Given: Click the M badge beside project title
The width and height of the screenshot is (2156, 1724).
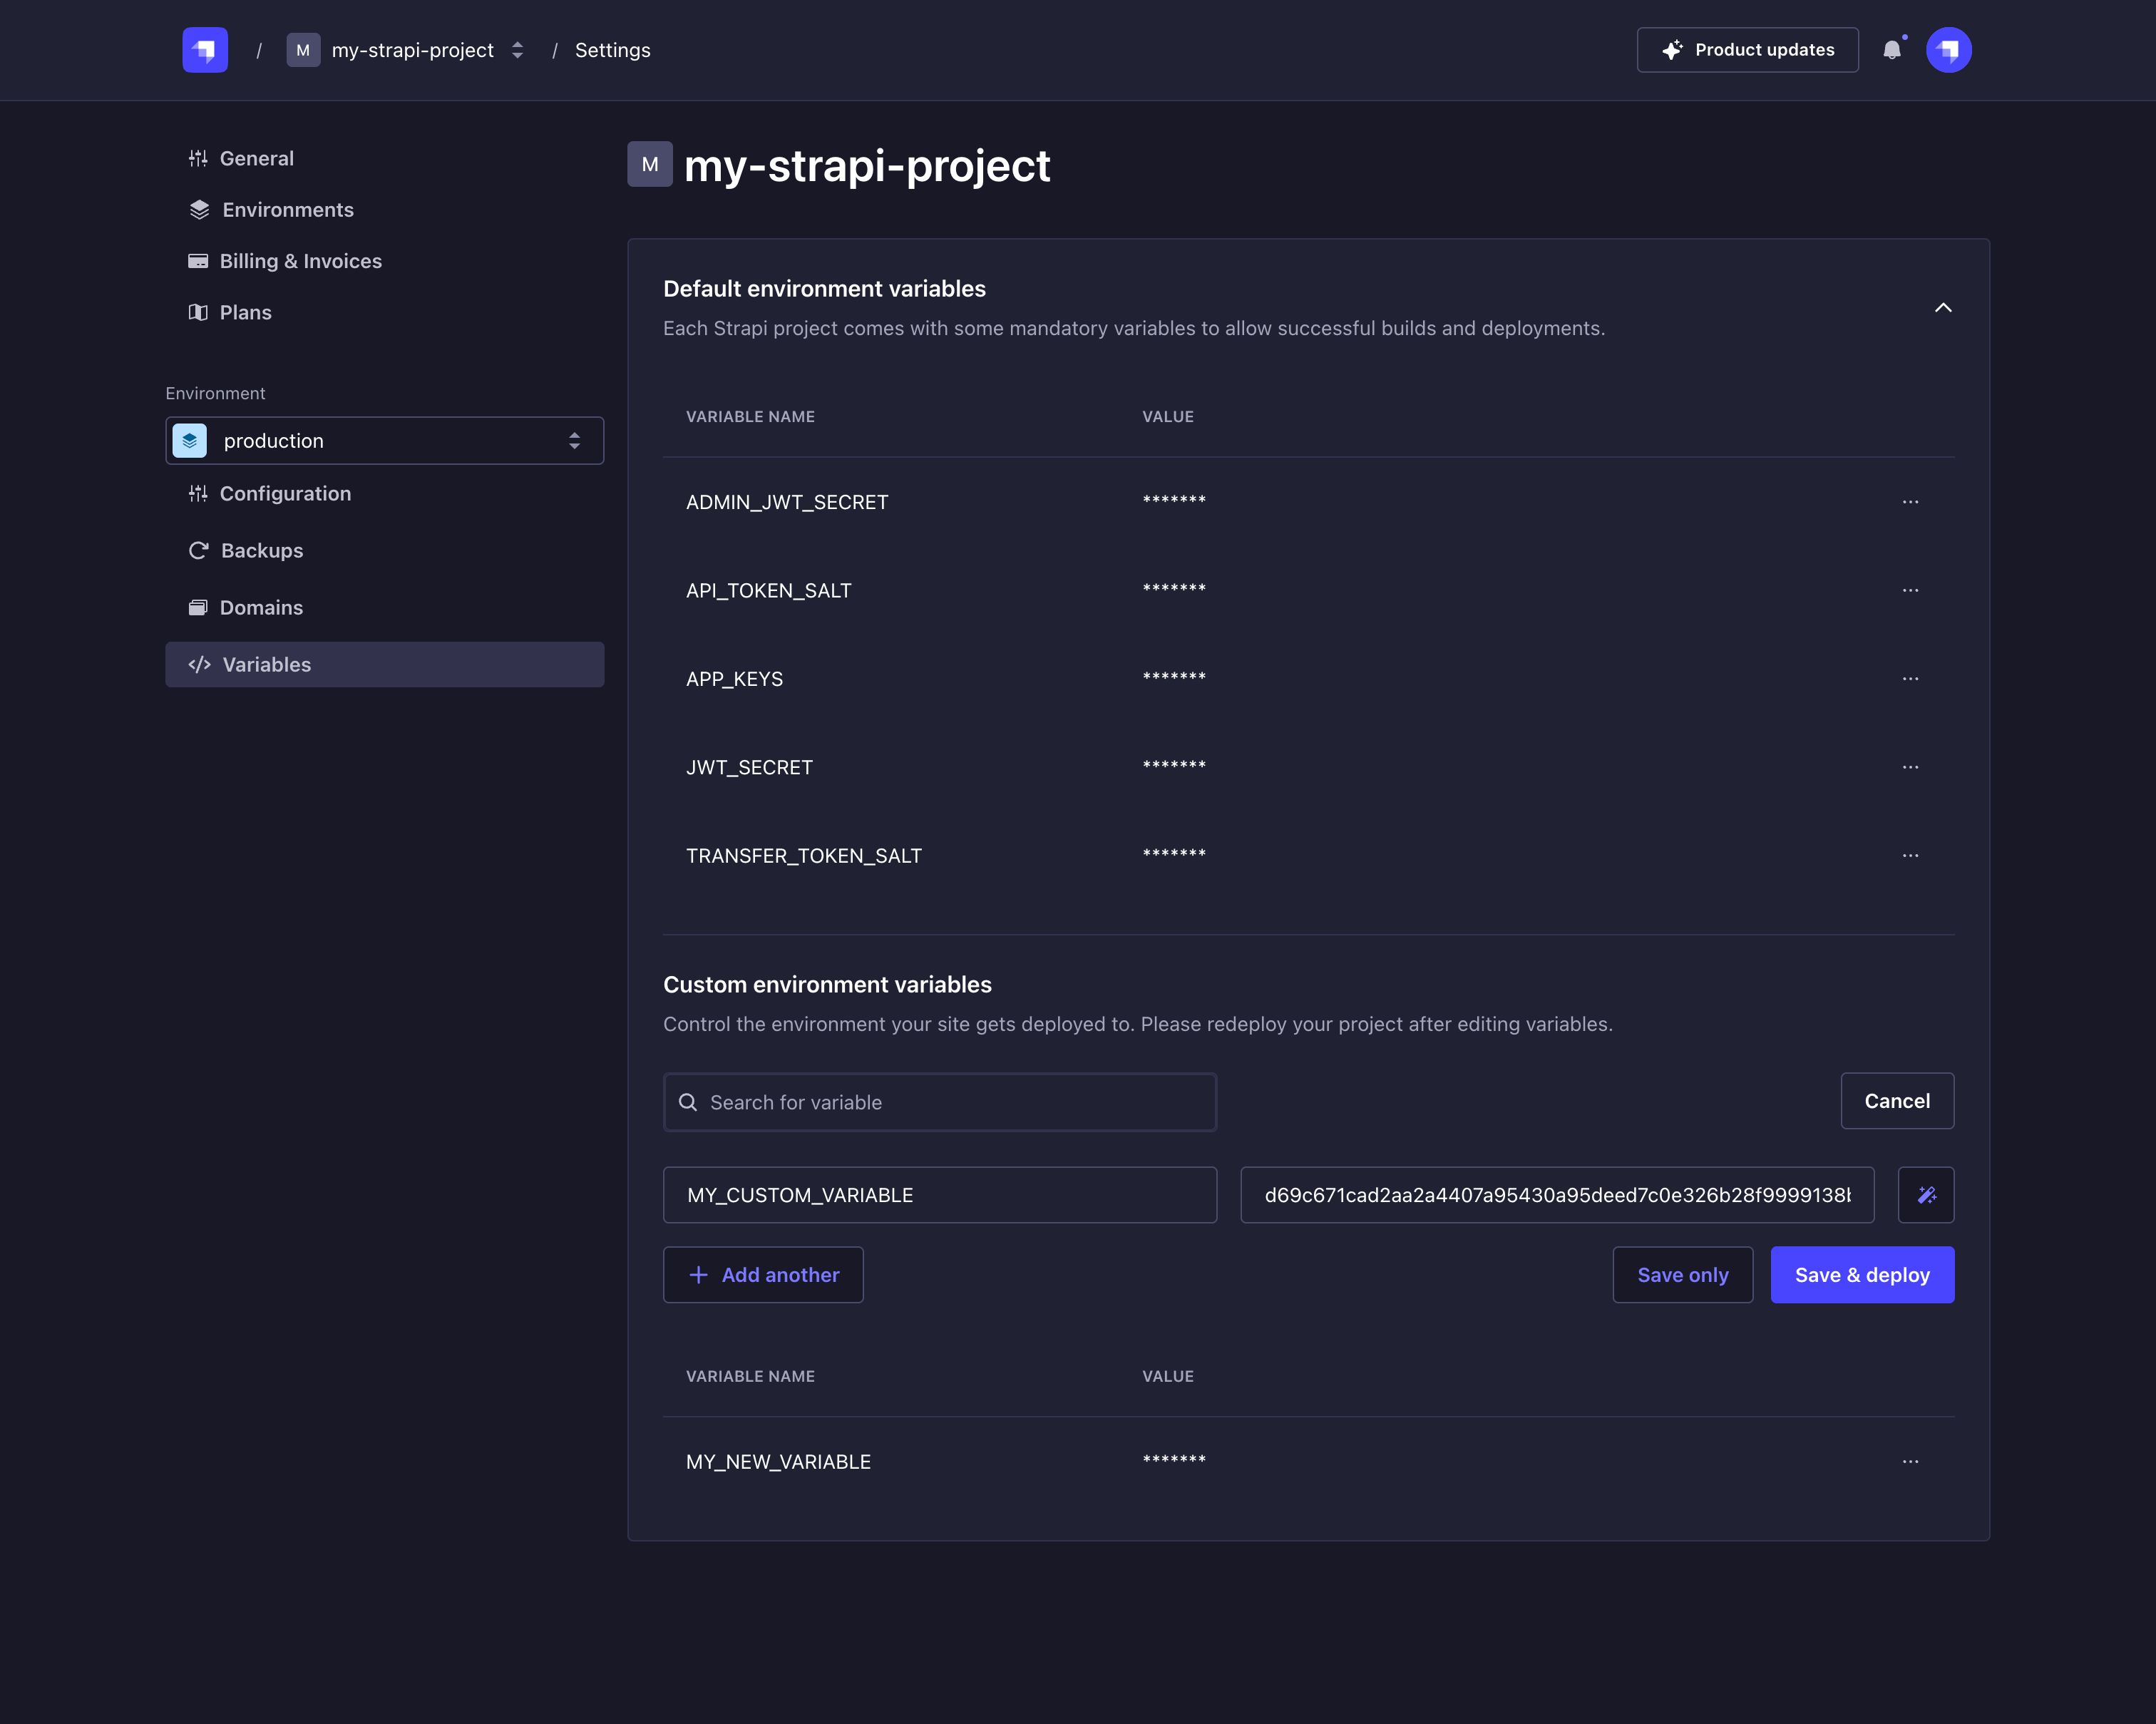Looking at the screenshot, I should [x=650, y=164].
